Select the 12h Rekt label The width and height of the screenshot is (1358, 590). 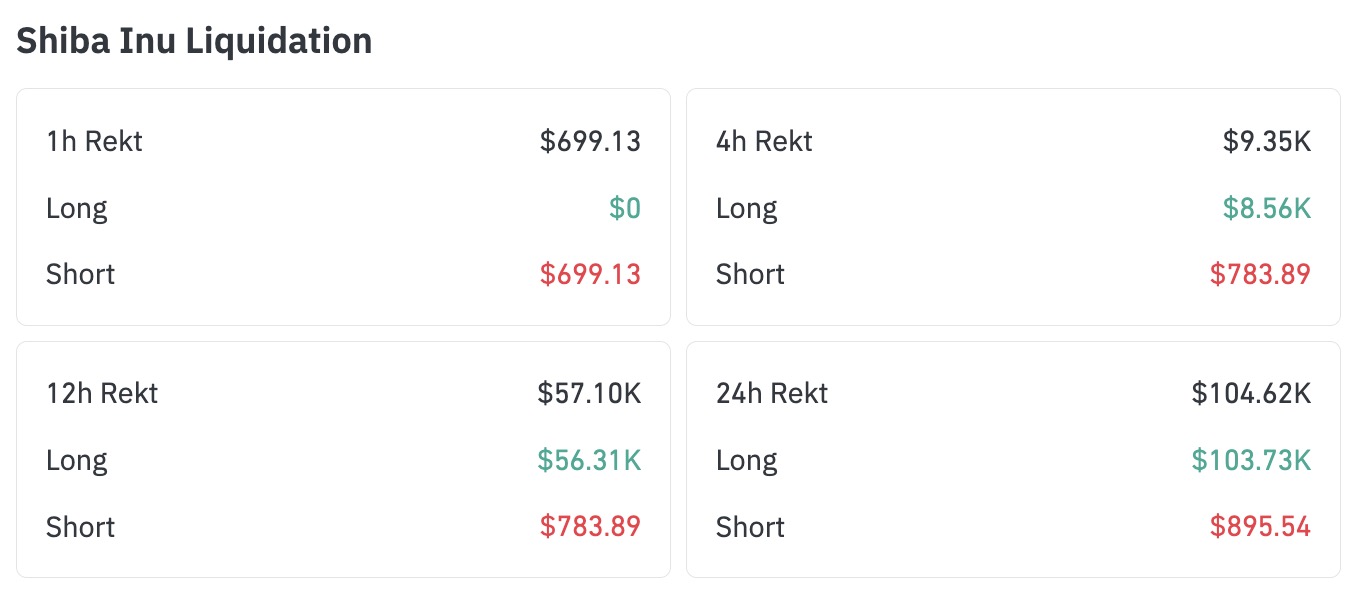pos(102,393)
